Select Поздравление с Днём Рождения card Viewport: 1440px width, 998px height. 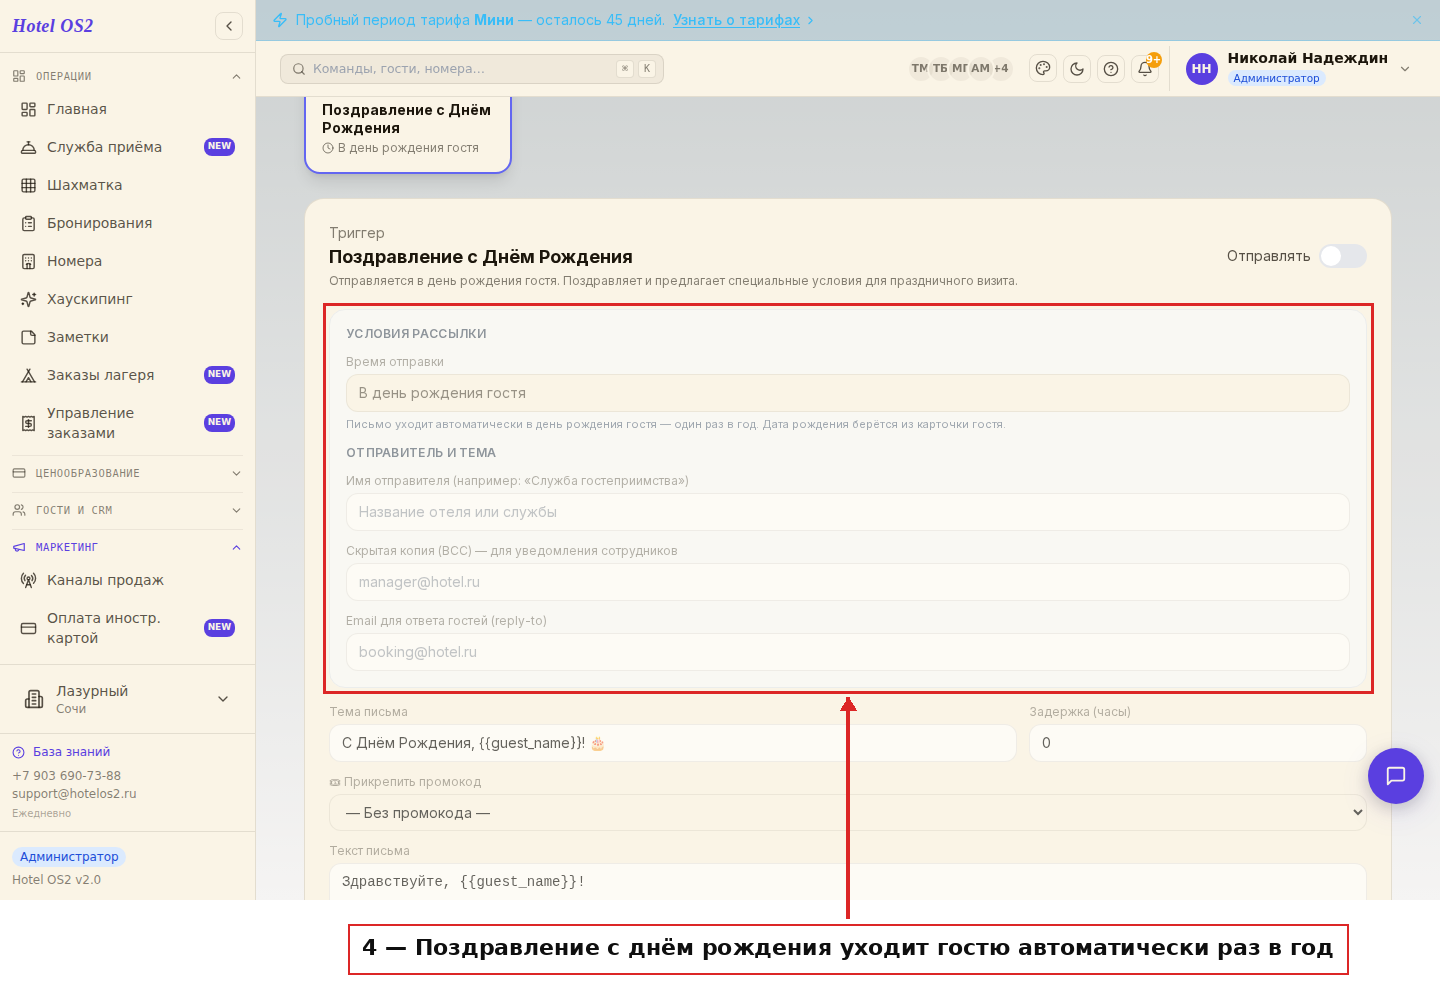pyautogui.click(x=408, y=134)
